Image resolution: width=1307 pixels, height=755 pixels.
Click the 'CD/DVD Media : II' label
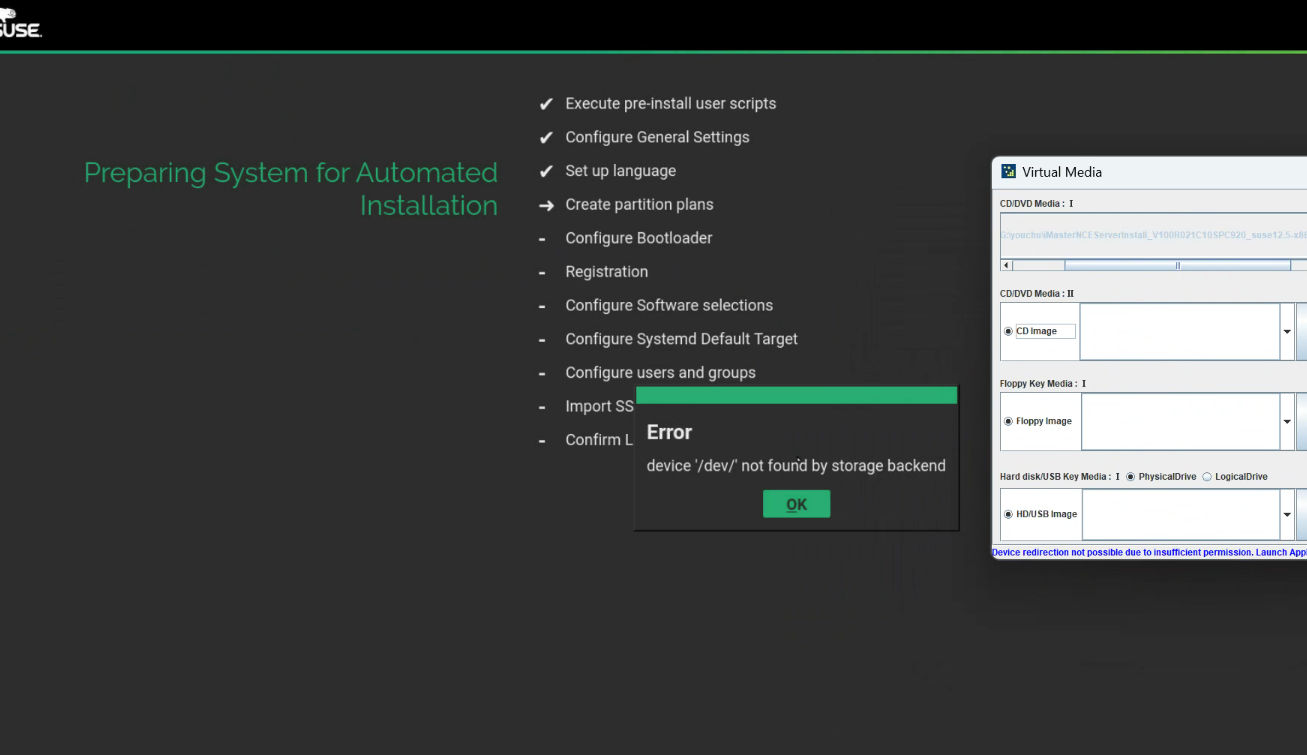click(x=1037, y=294)
